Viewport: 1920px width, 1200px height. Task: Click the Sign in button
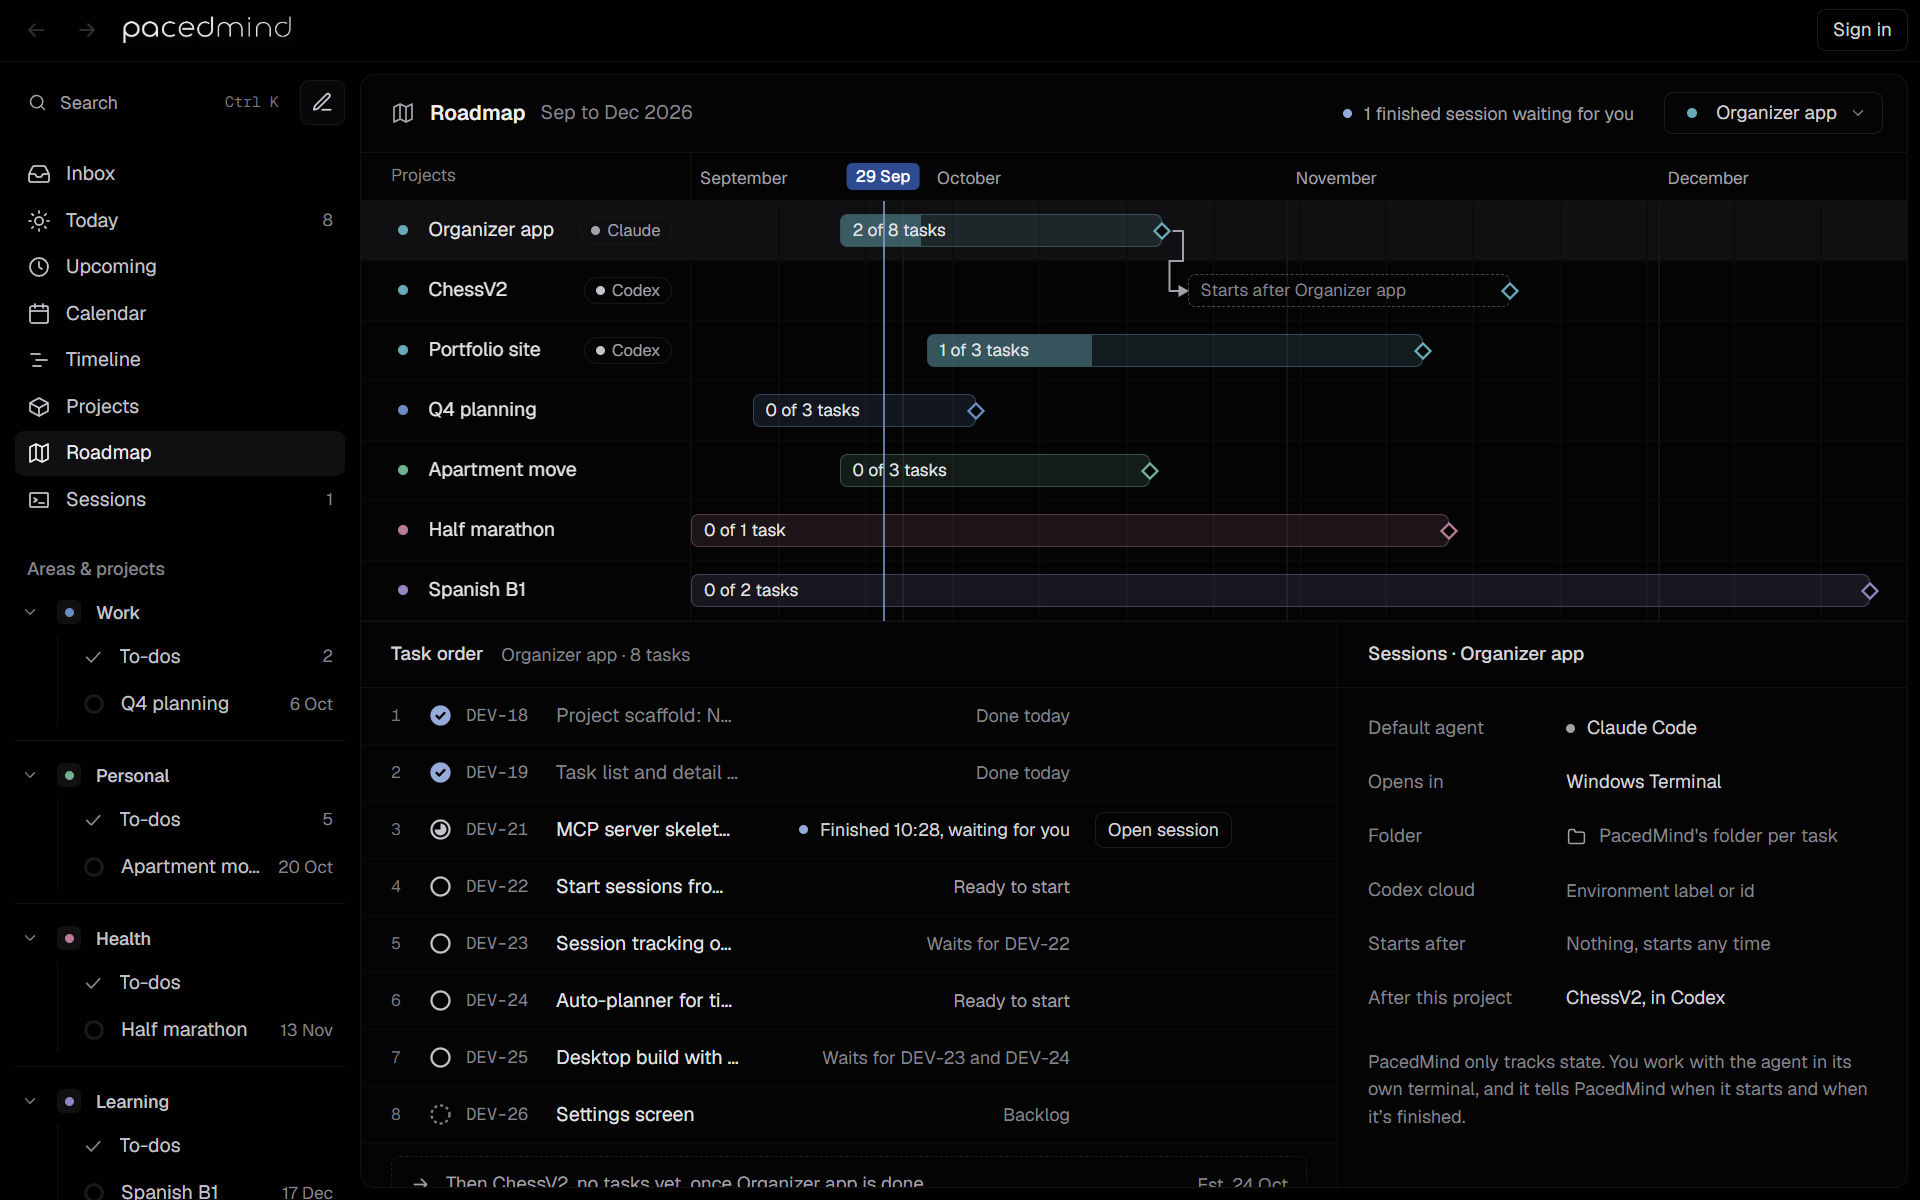coord(1862,30)
